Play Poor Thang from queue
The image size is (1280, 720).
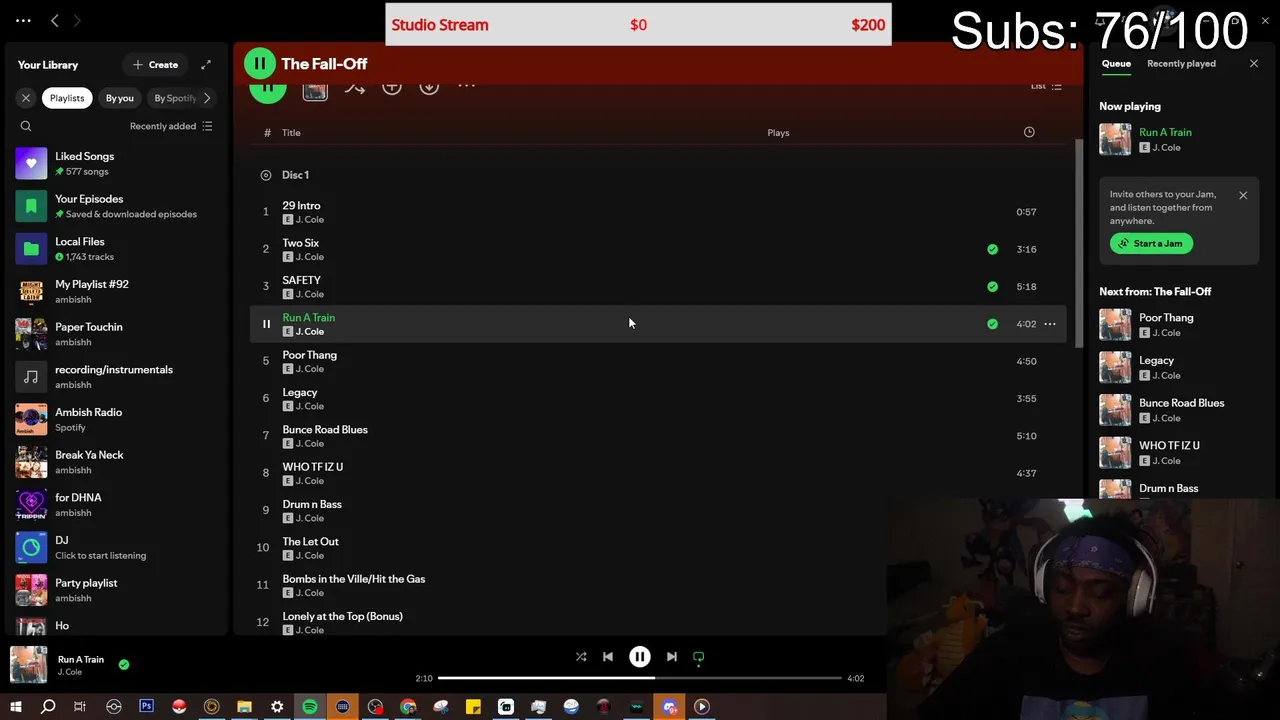[1180, 324]
